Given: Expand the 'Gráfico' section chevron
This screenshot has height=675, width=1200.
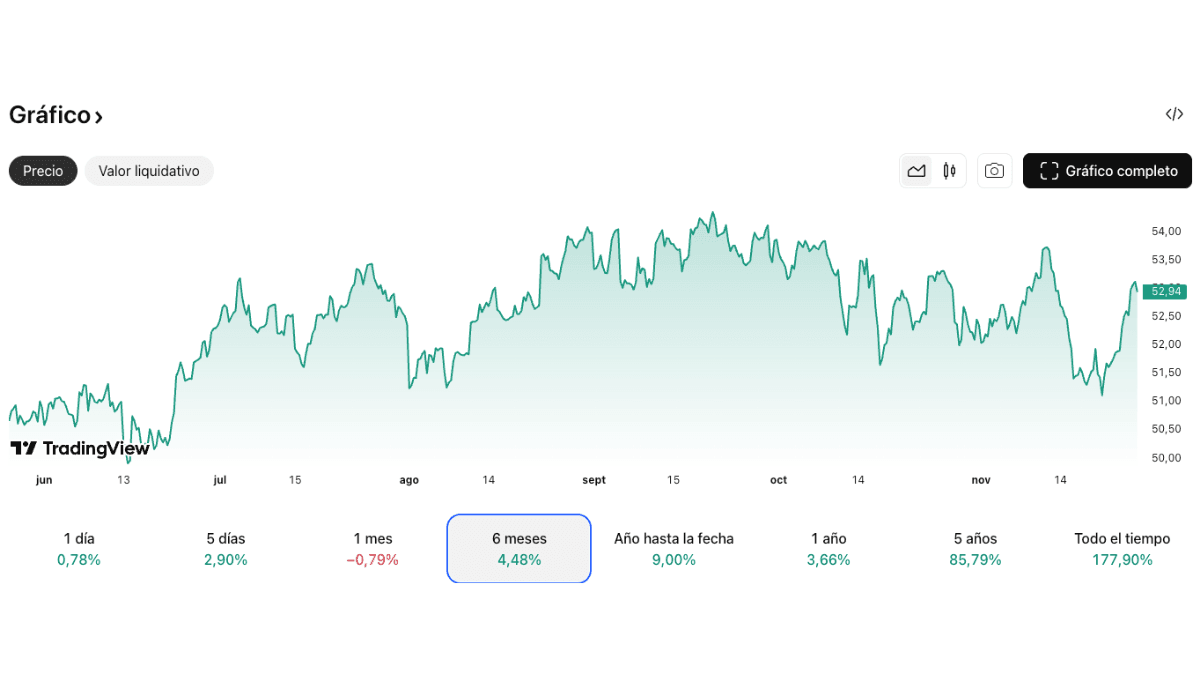Looking at the screenshot, I should tap(97, 116).
